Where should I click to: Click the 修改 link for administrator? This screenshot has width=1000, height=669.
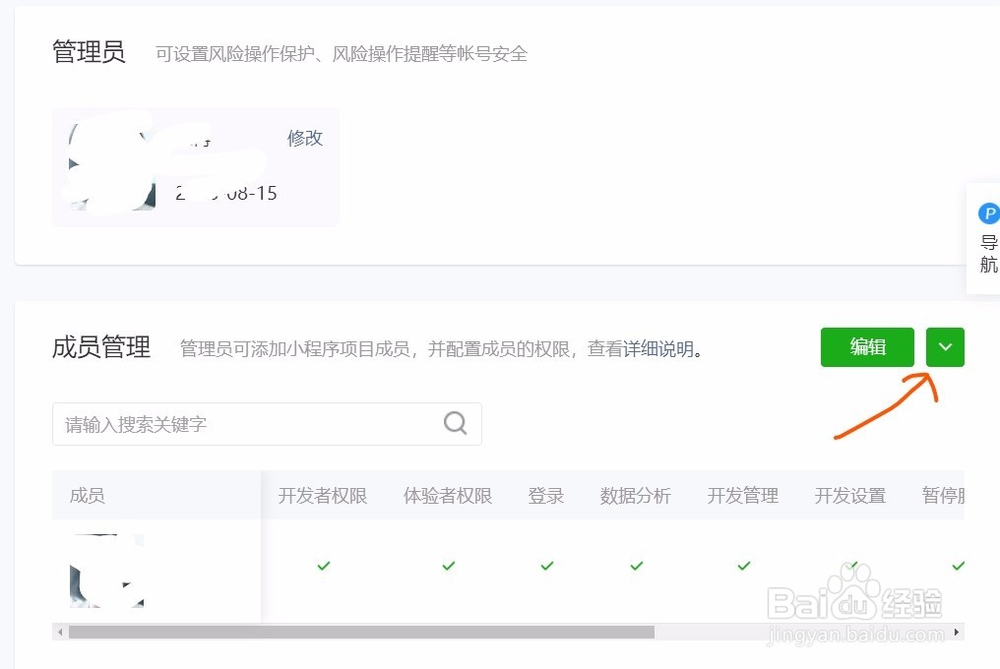(x=305, y=138)
